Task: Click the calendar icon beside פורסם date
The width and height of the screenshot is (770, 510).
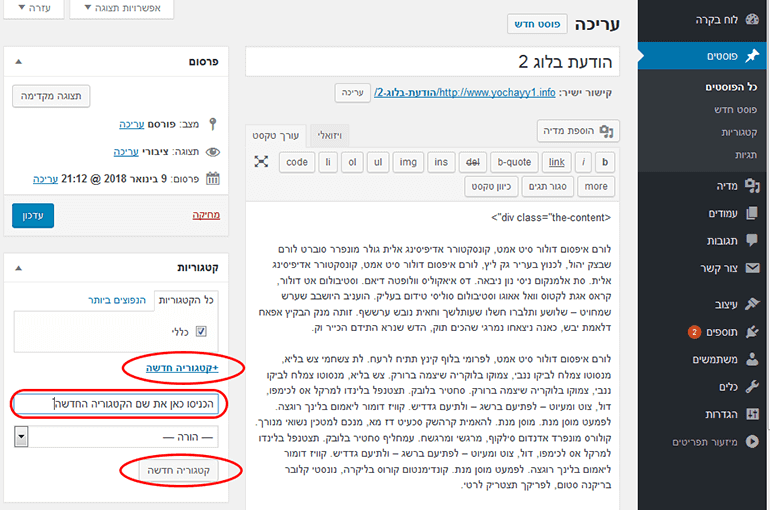Action: tap(213, 179)
